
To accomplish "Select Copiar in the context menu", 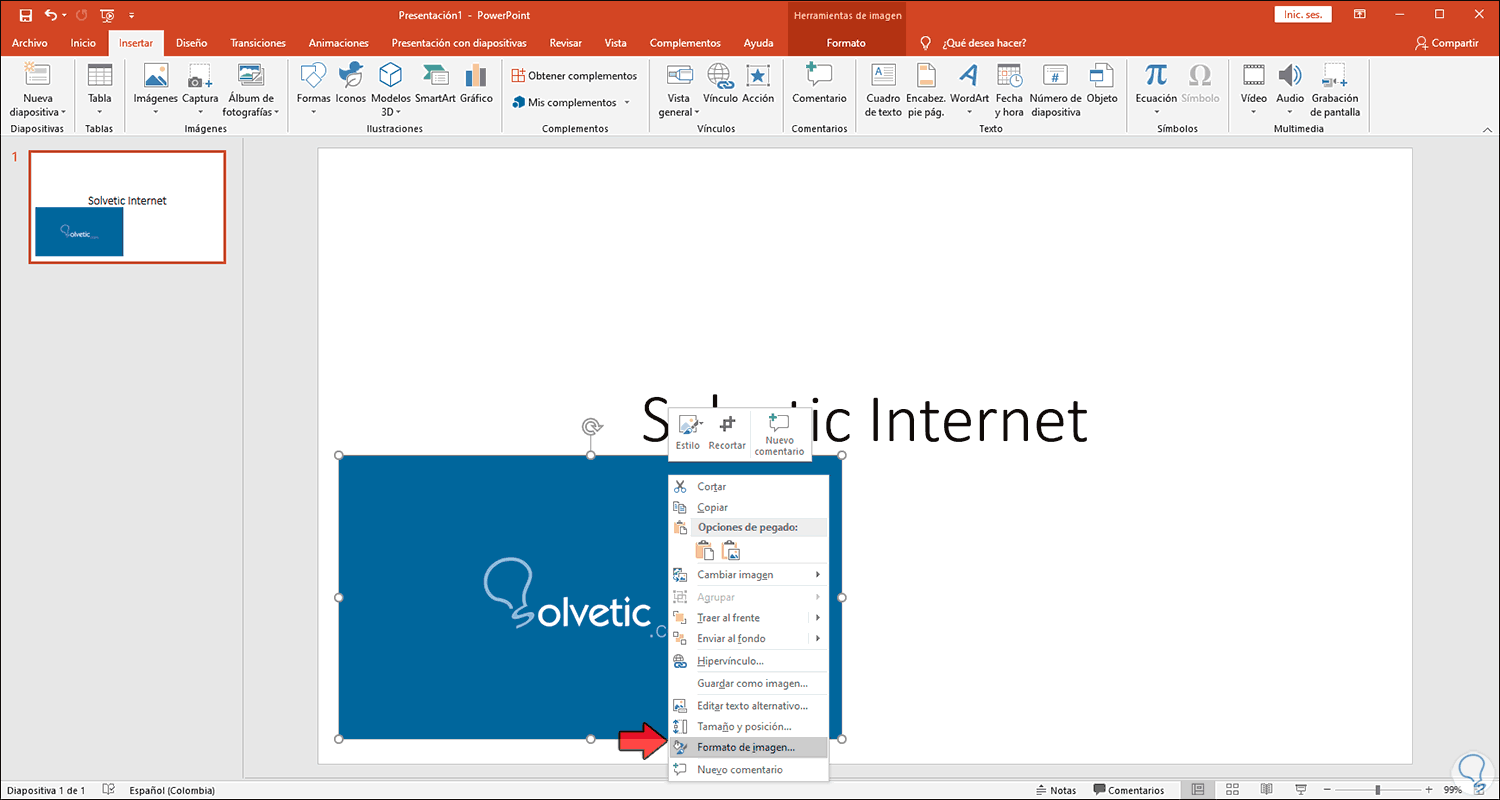I will point(748,508).
